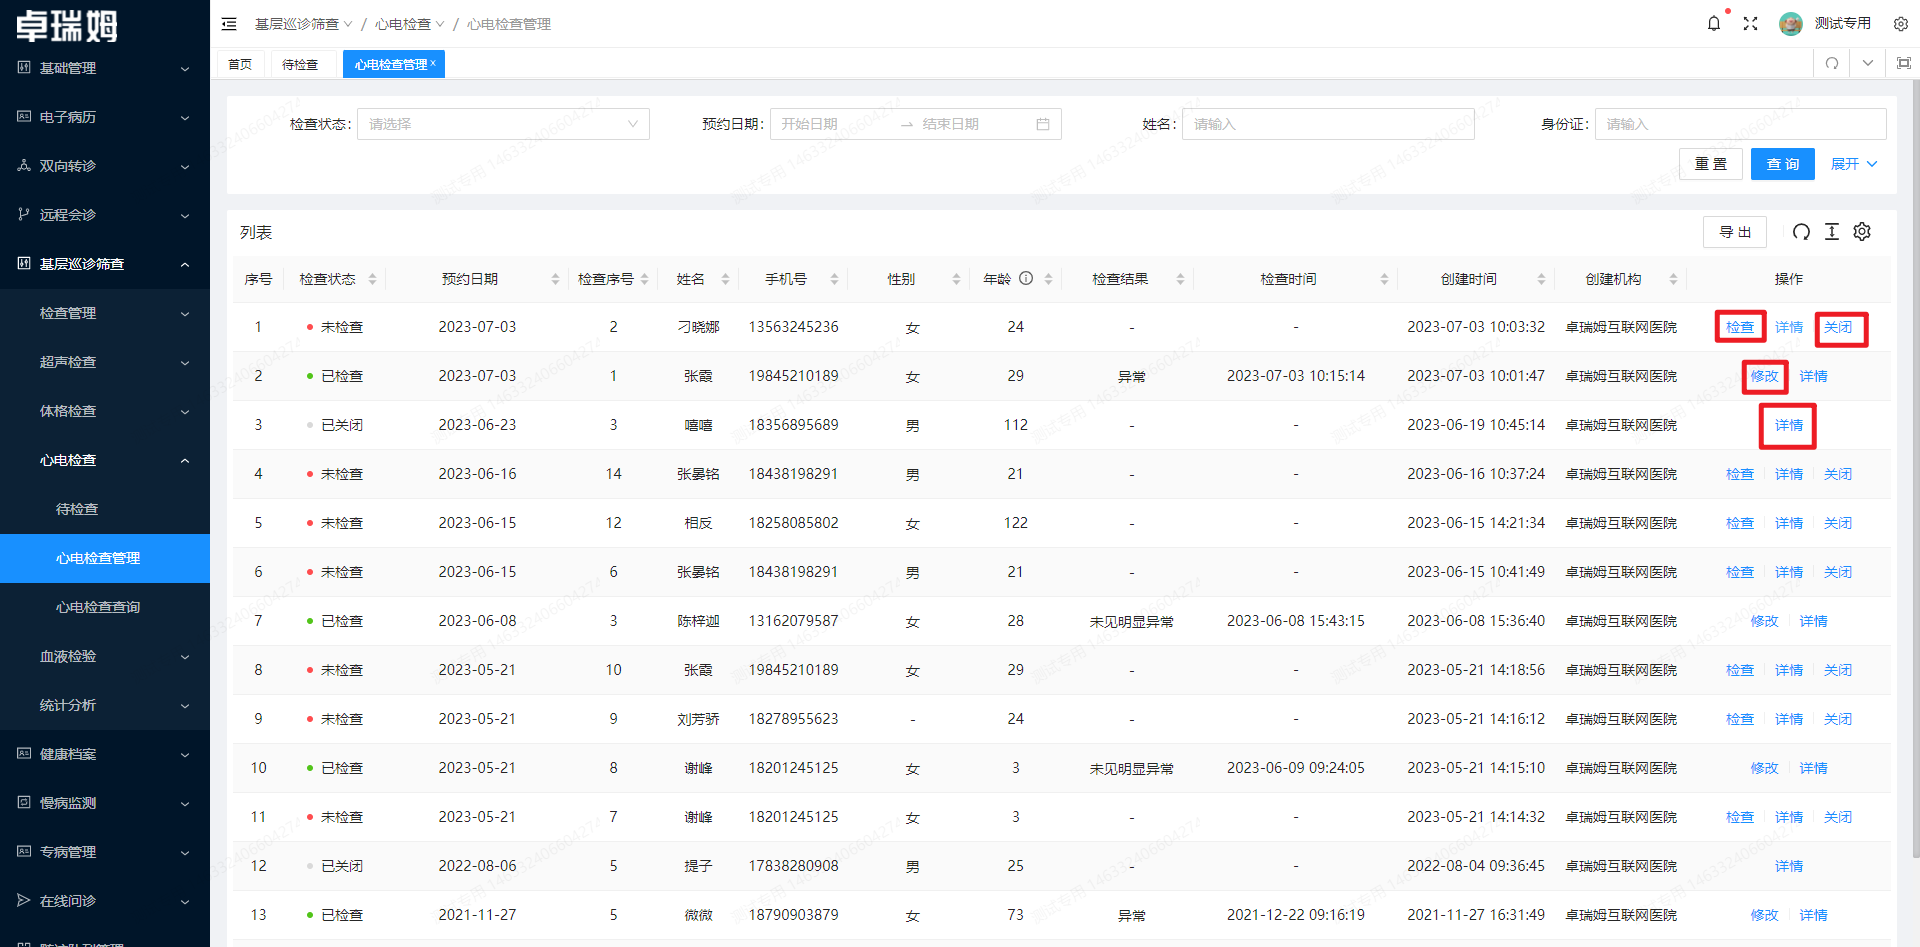Screen dimensions: 1920x947
Task: Expand 在线问诊 sidebar menu
Action: click(105, 901)
